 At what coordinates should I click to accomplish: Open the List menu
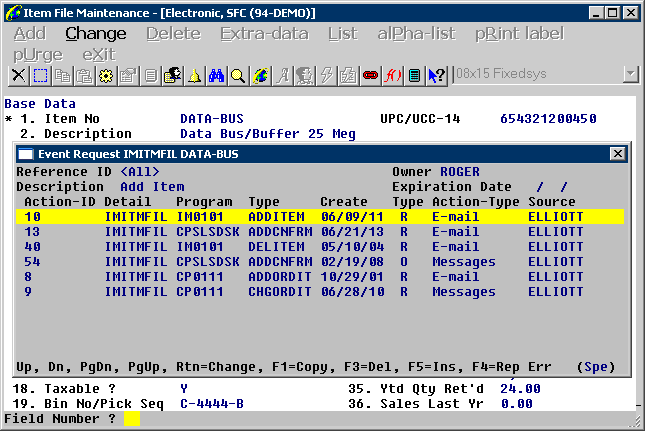[x=343, y=33]
